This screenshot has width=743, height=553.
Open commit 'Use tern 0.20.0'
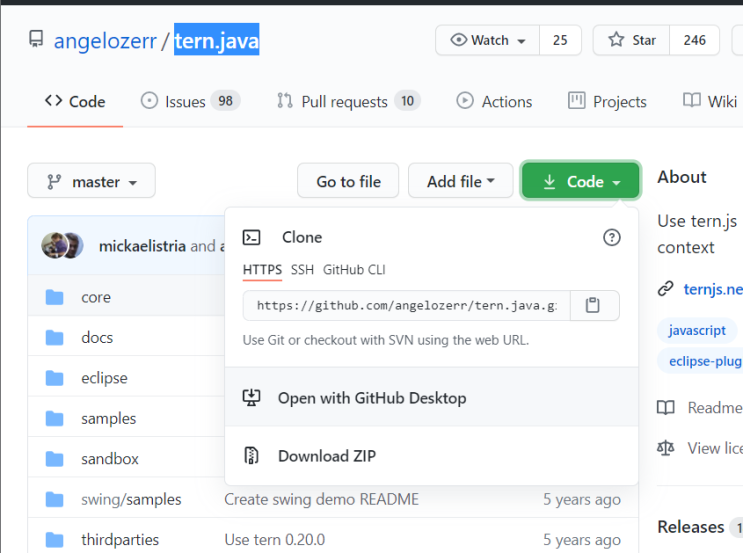[275, 540]
